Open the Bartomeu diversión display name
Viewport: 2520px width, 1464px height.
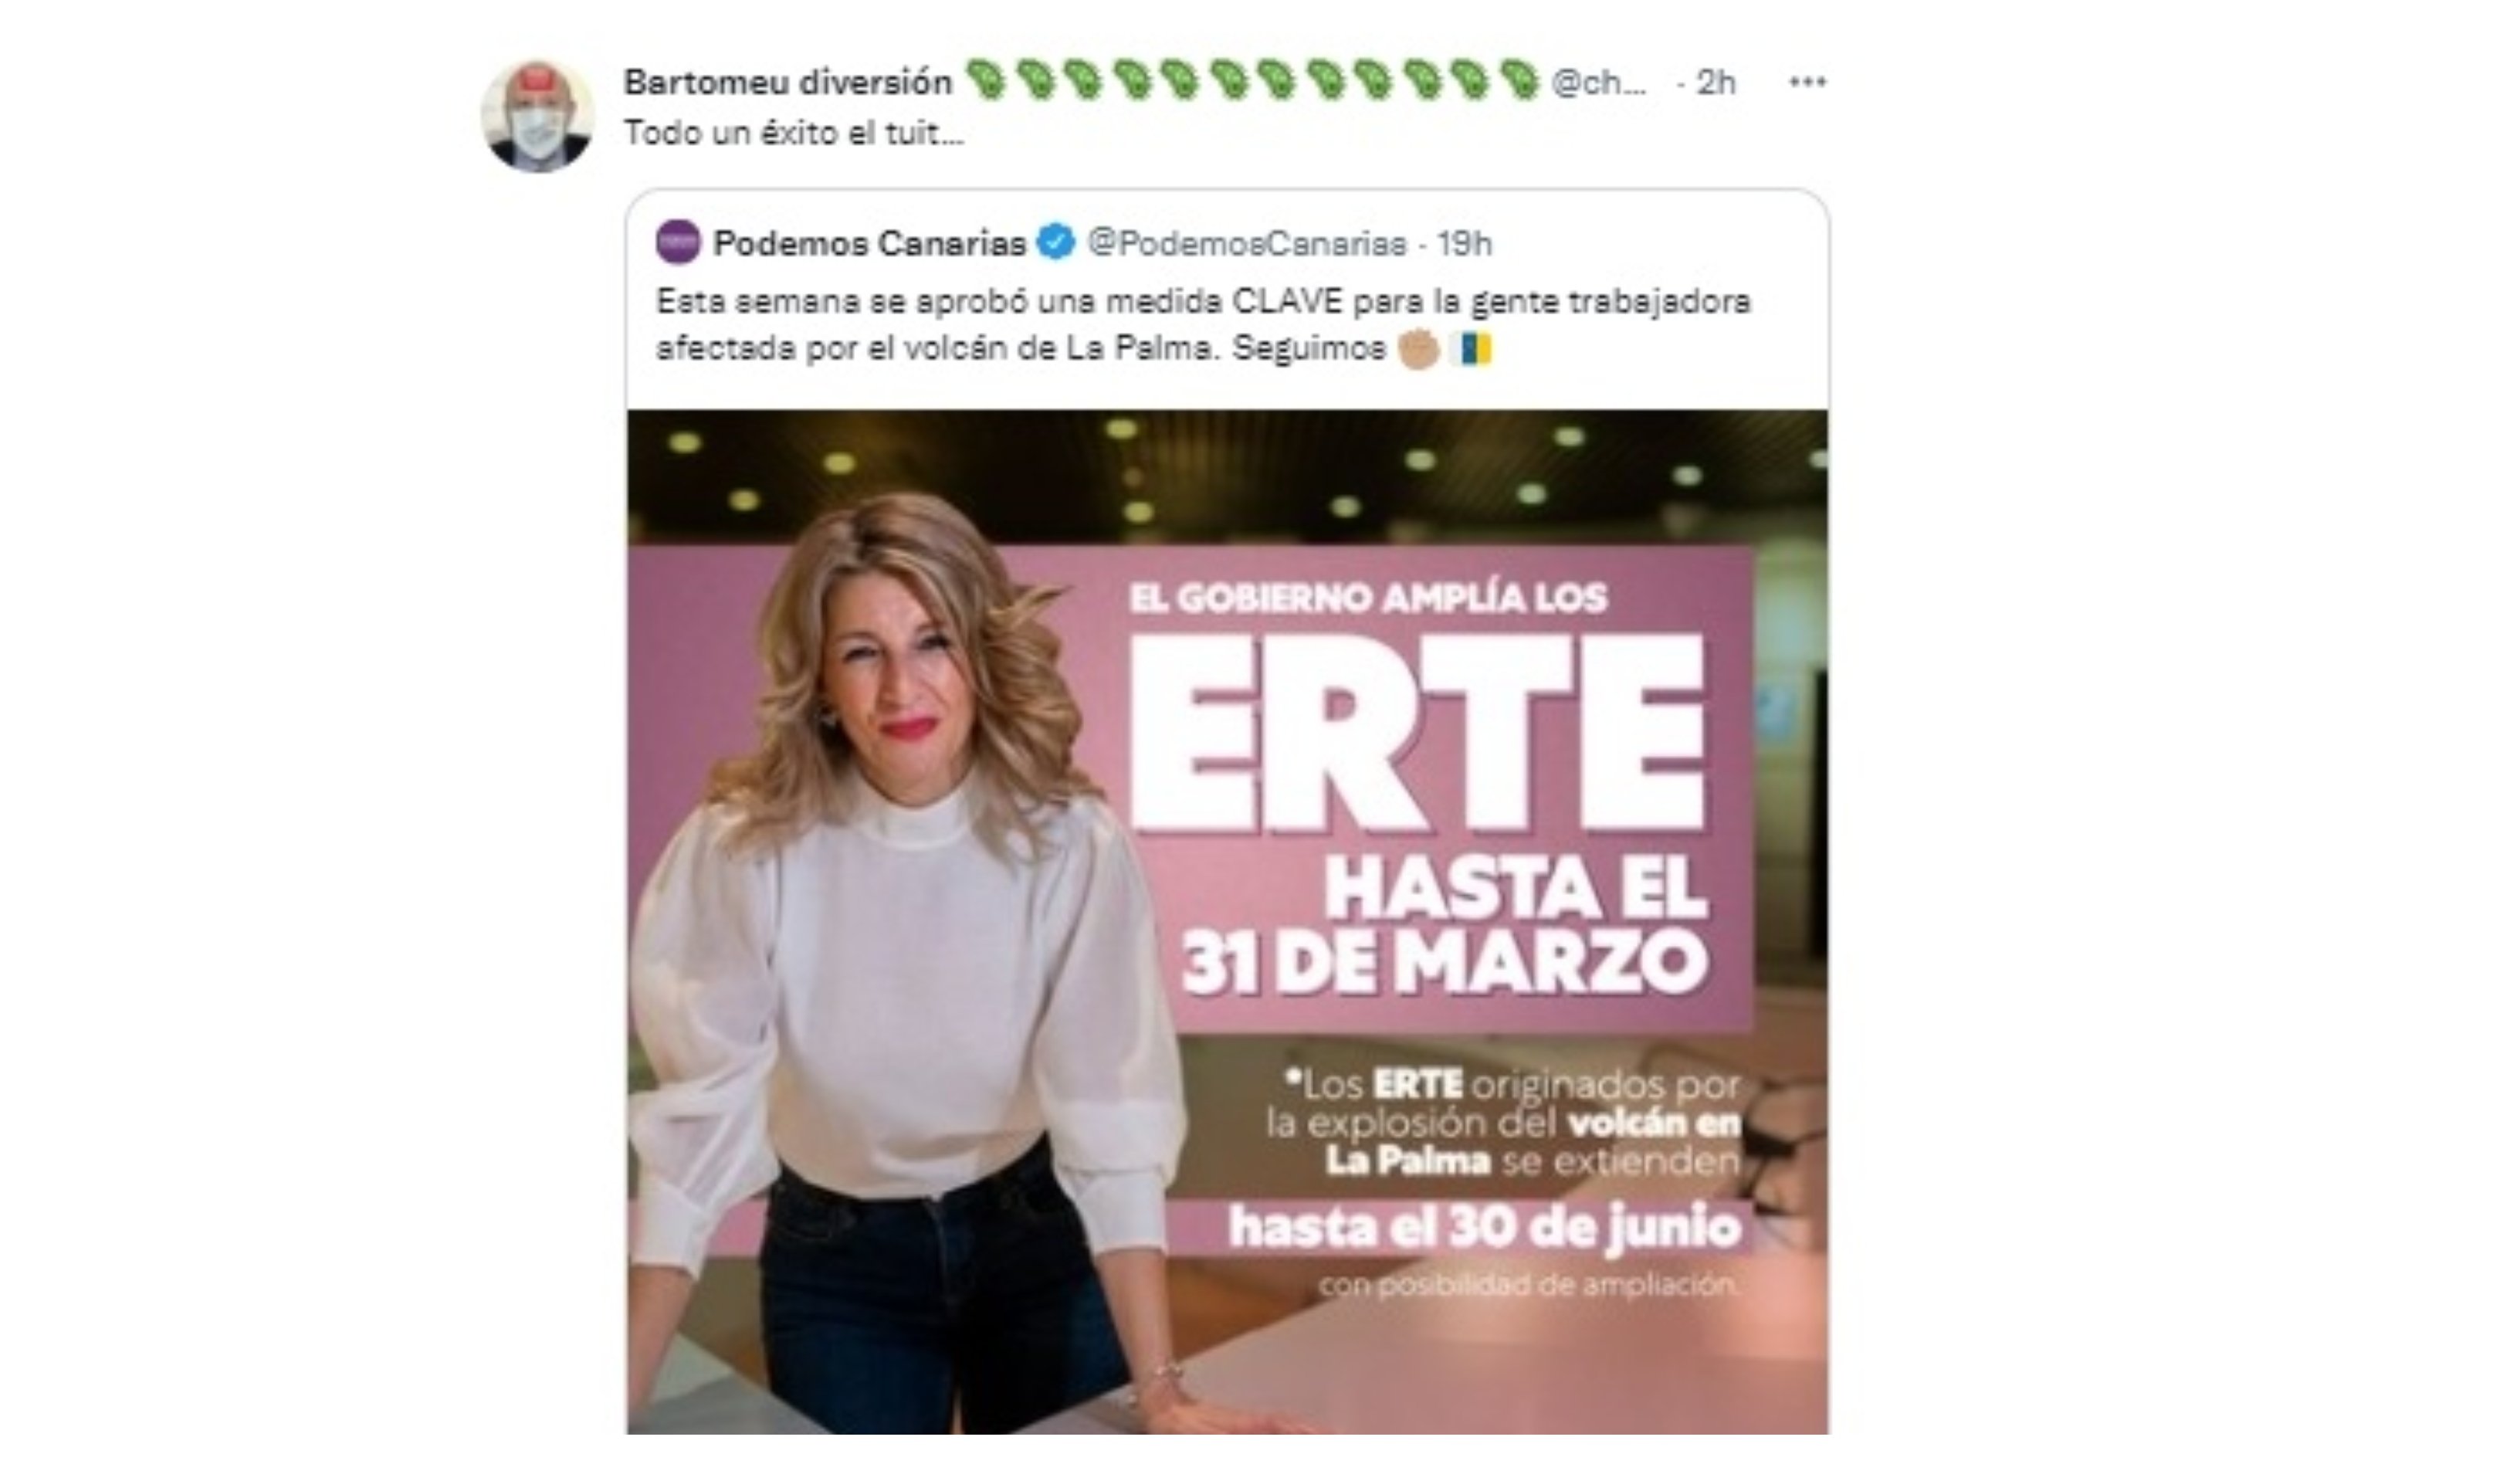coord(788,82)
